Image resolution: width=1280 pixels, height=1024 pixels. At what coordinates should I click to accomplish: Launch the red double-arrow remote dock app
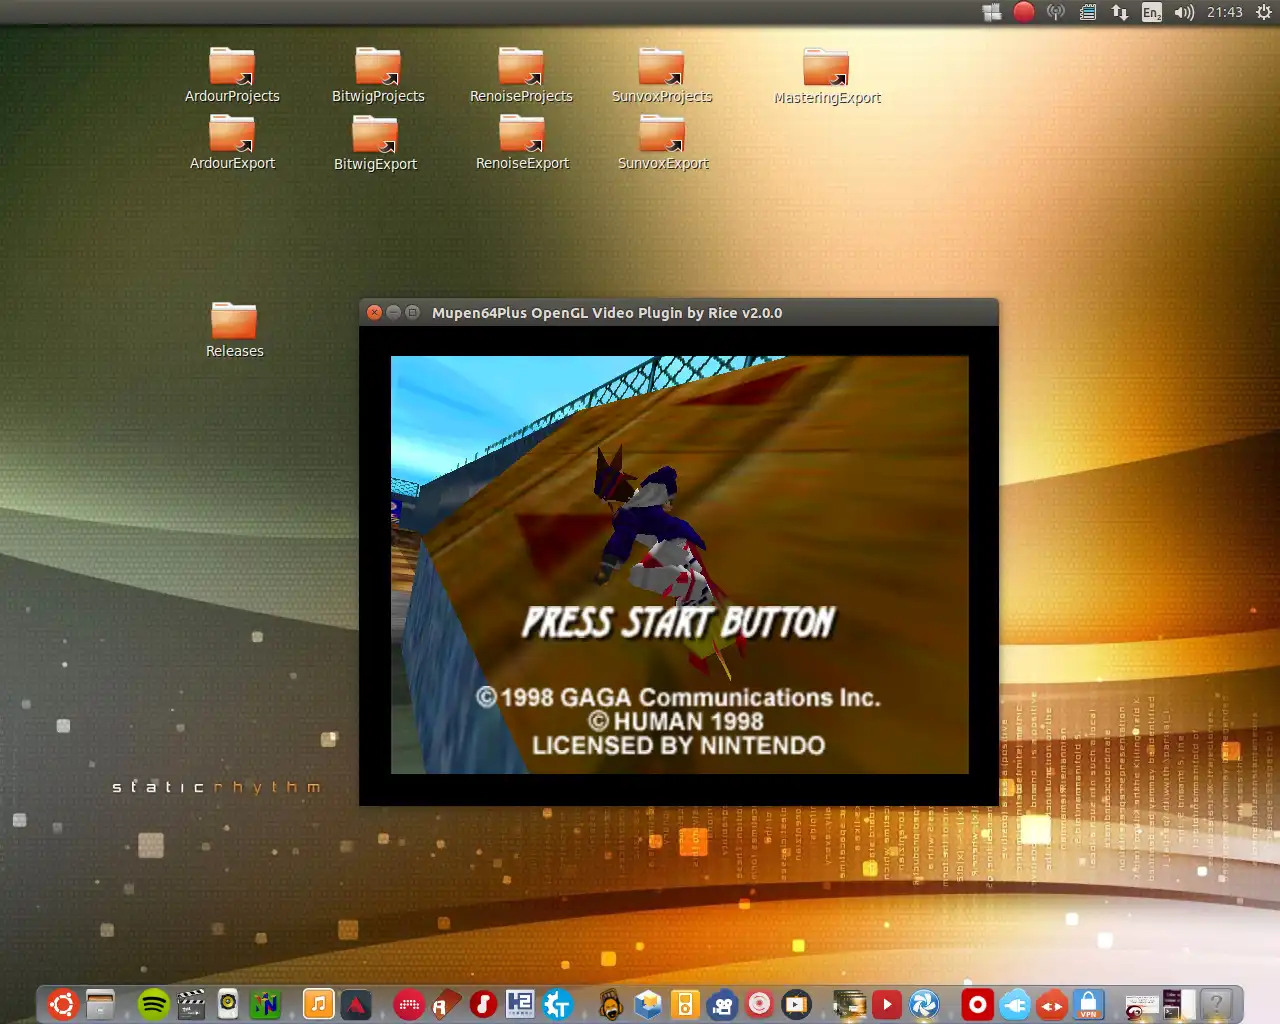(1051, 1004)
